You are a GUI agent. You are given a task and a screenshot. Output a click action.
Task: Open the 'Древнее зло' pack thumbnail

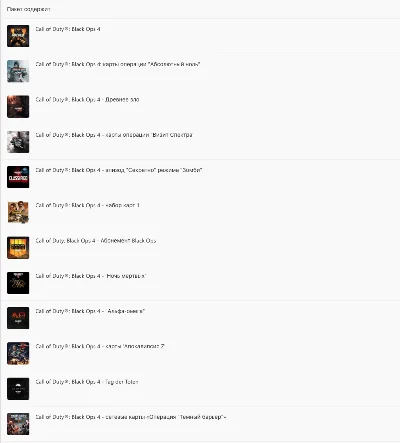point(18,106)
